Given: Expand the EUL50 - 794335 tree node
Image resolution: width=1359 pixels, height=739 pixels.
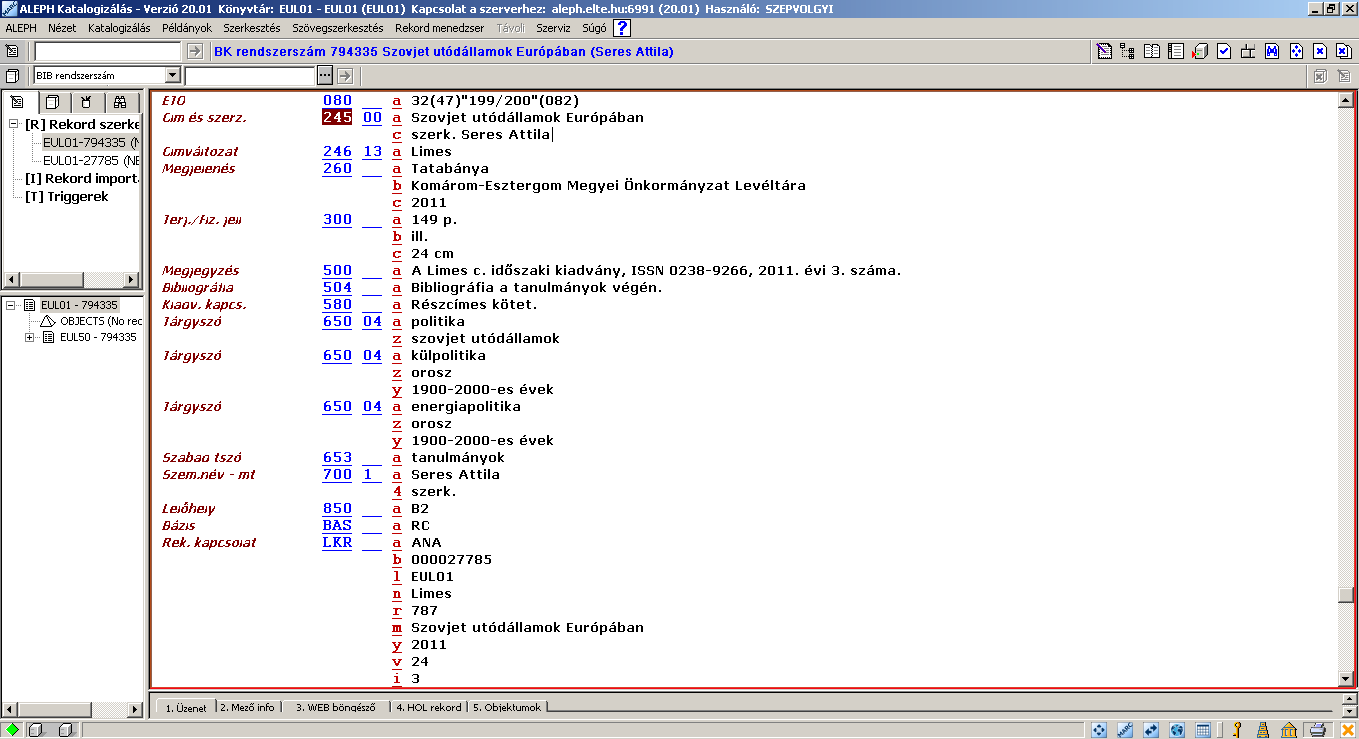Looking at the screenshot, I should (x=30, y=338).
